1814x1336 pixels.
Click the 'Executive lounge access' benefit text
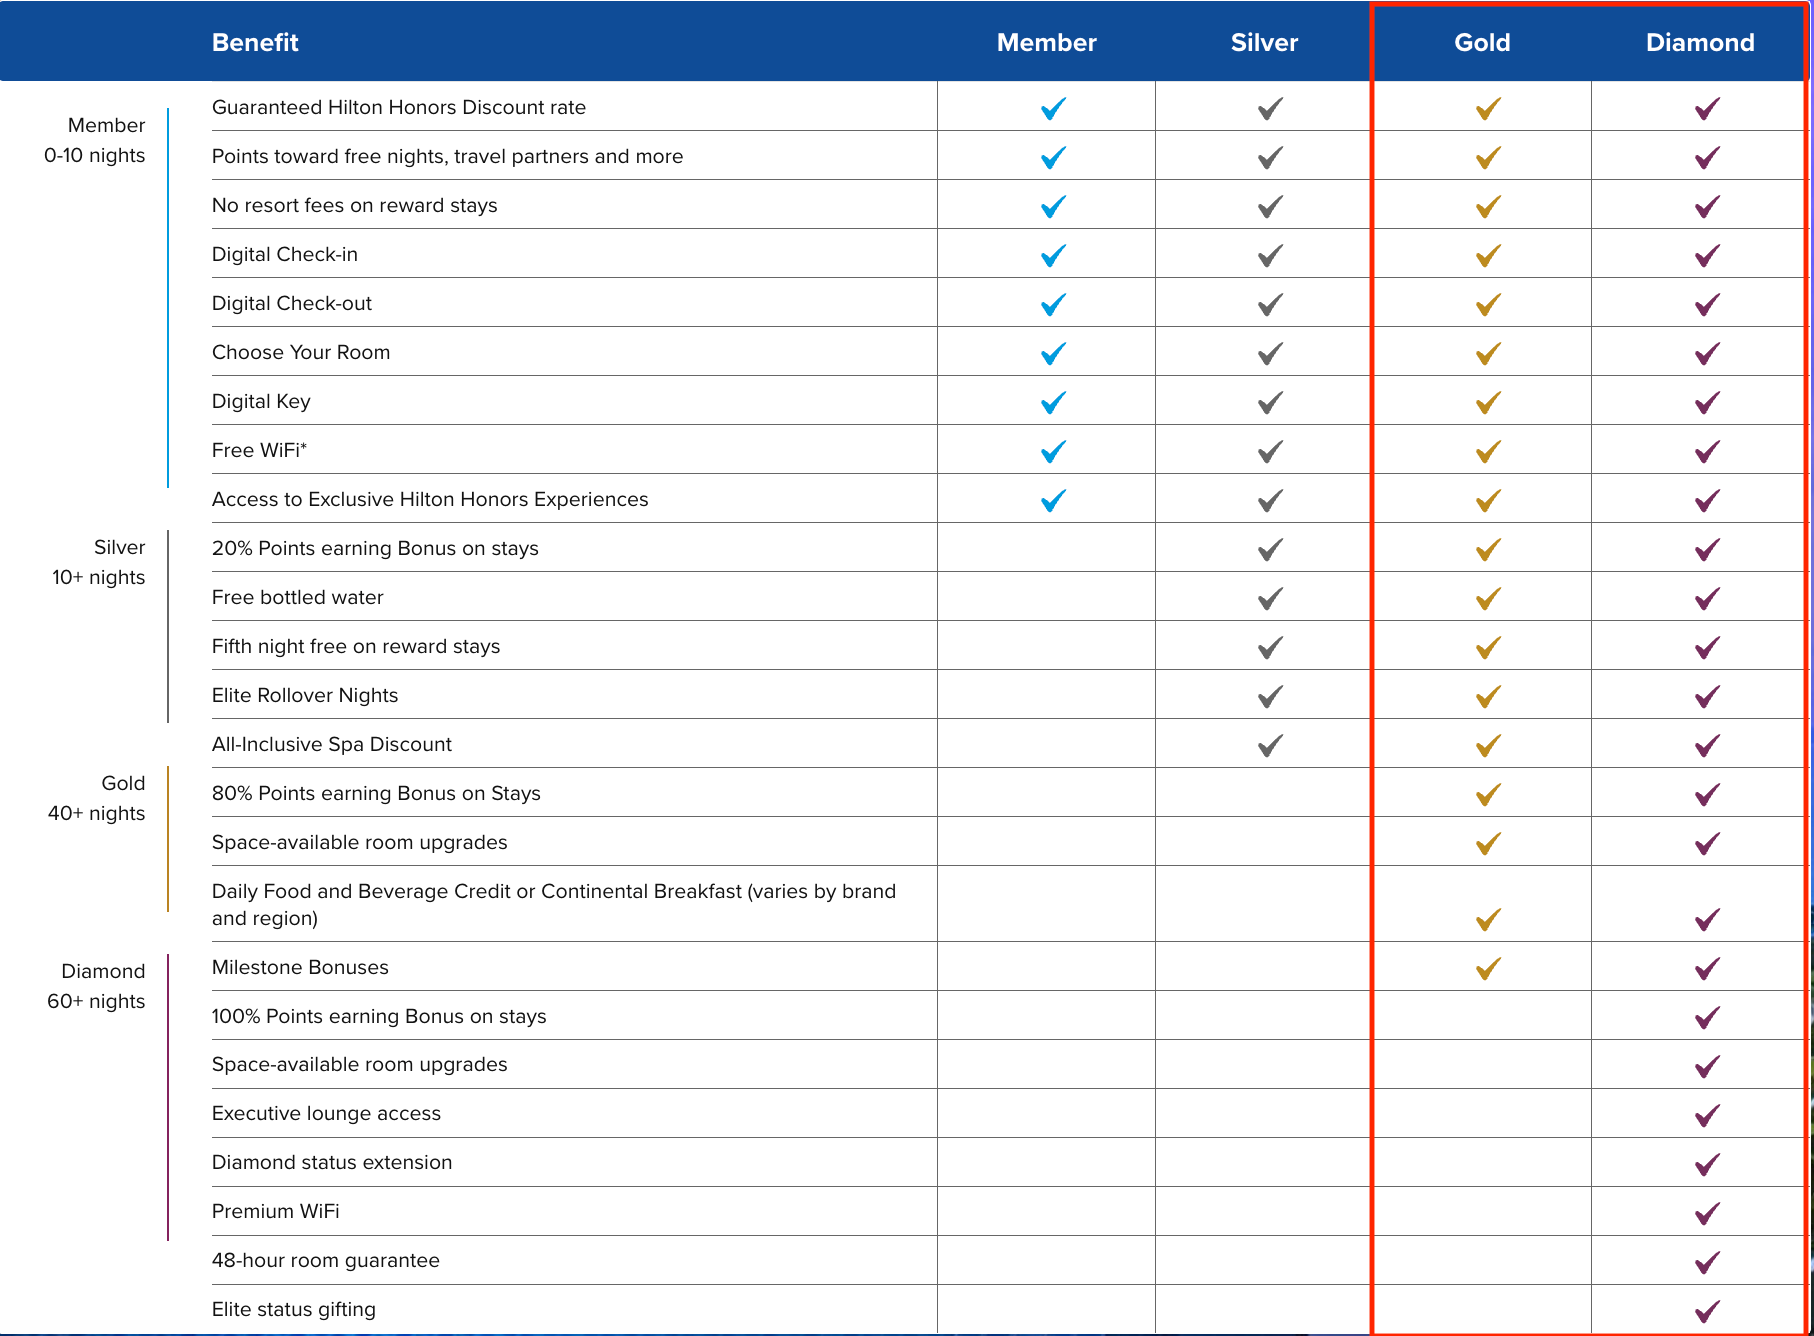point(326,1113)
